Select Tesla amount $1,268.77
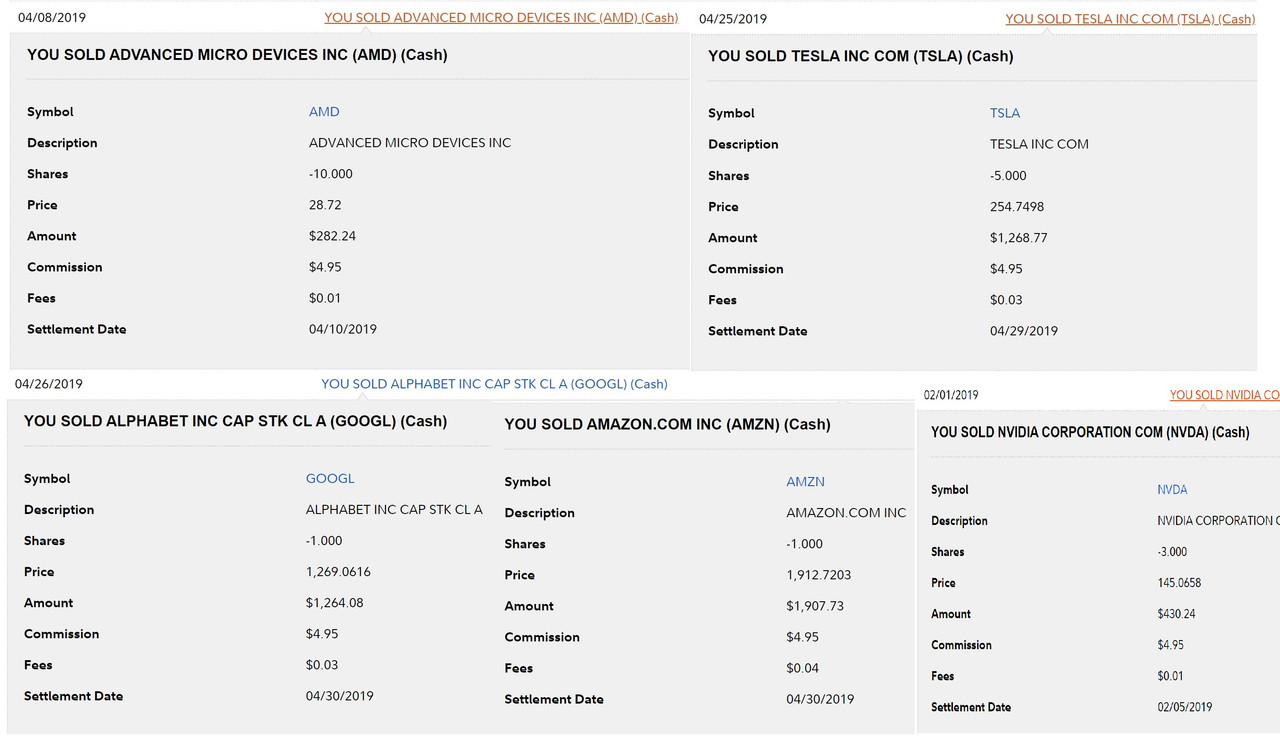The image size is (1280, 737). tap(1019, 238)
